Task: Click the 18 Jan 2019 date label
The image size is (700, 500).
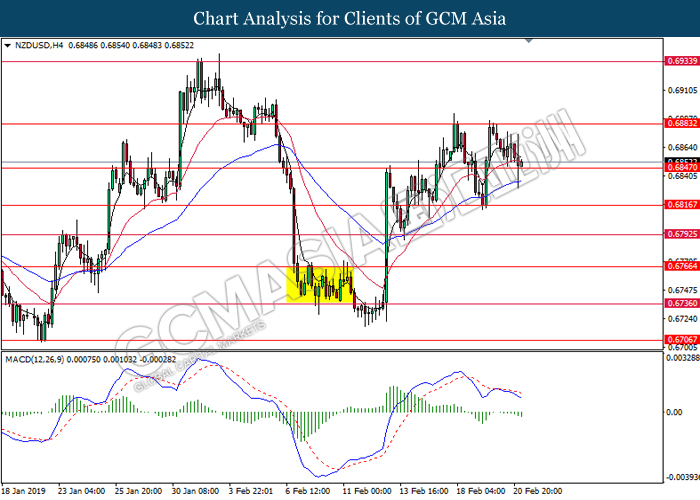Action: coord(24,491)
